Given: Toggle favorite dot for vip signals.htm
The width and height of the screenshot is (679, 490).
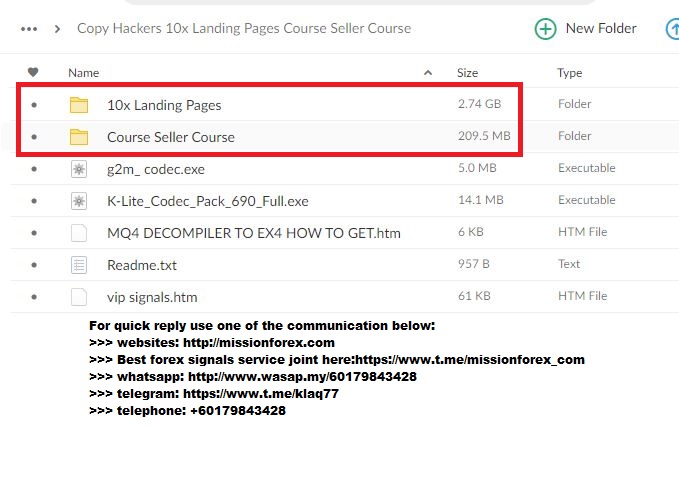Looking at the screenshot, I should [34, 297].
